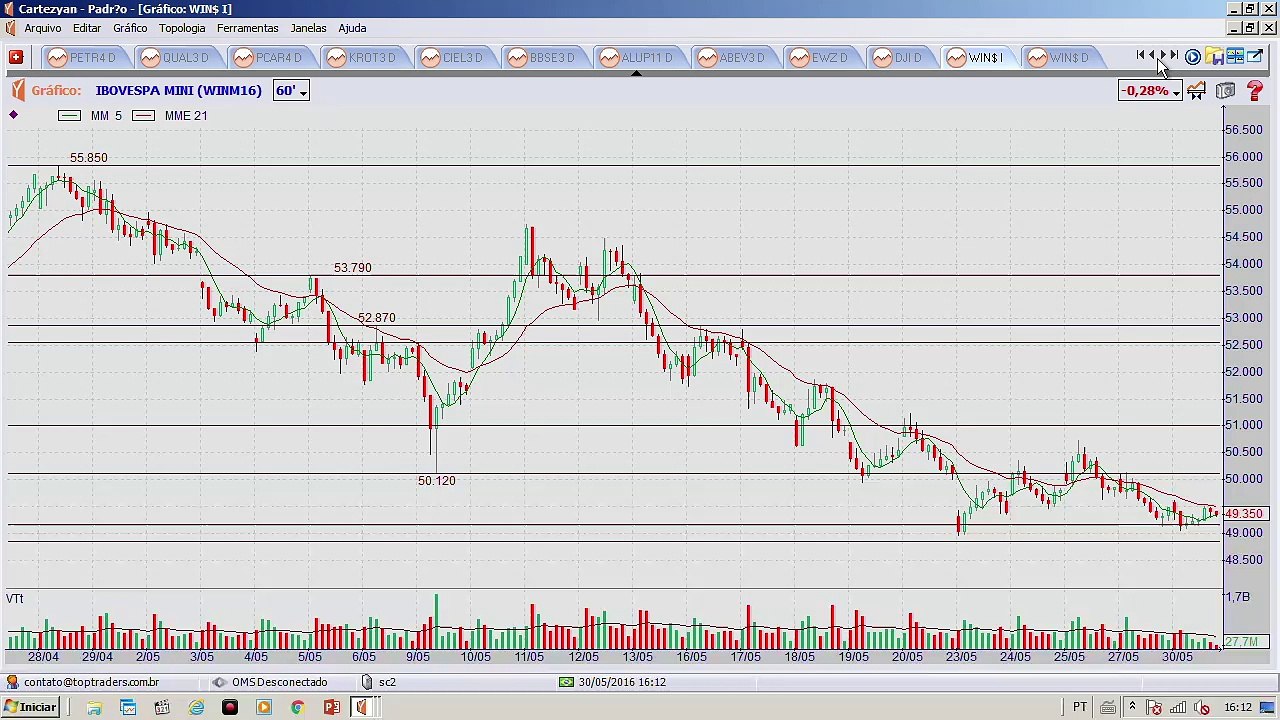Click the purple diamond marker near the legend
Viewport: 1280px width, 720px height.
13,115
